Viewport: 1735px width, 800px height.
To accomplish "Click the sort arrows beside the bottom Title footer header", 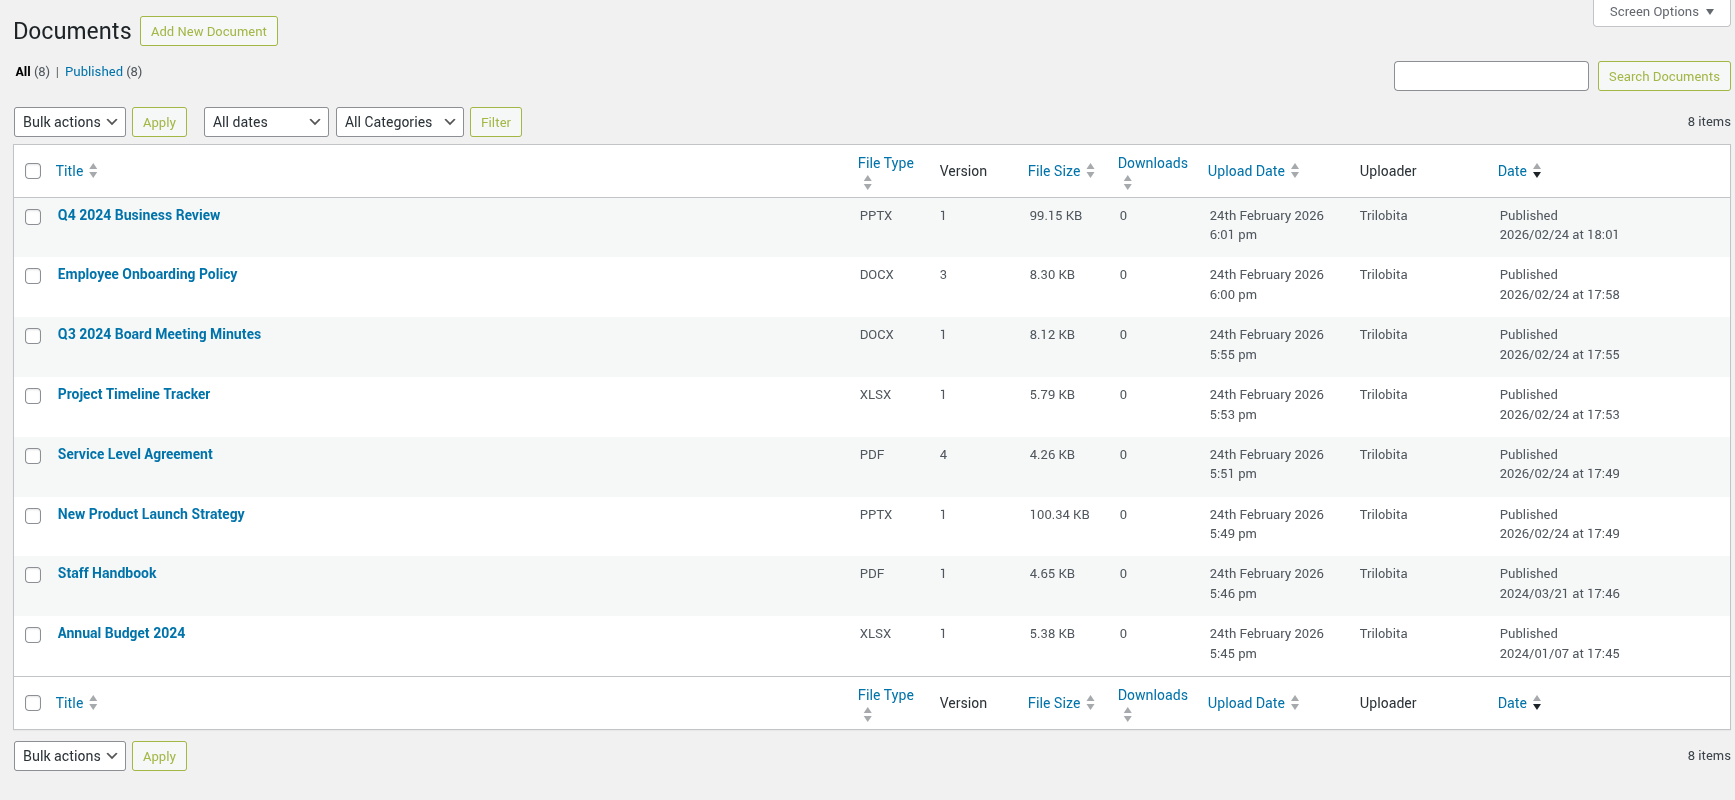I will pos(93,703).
